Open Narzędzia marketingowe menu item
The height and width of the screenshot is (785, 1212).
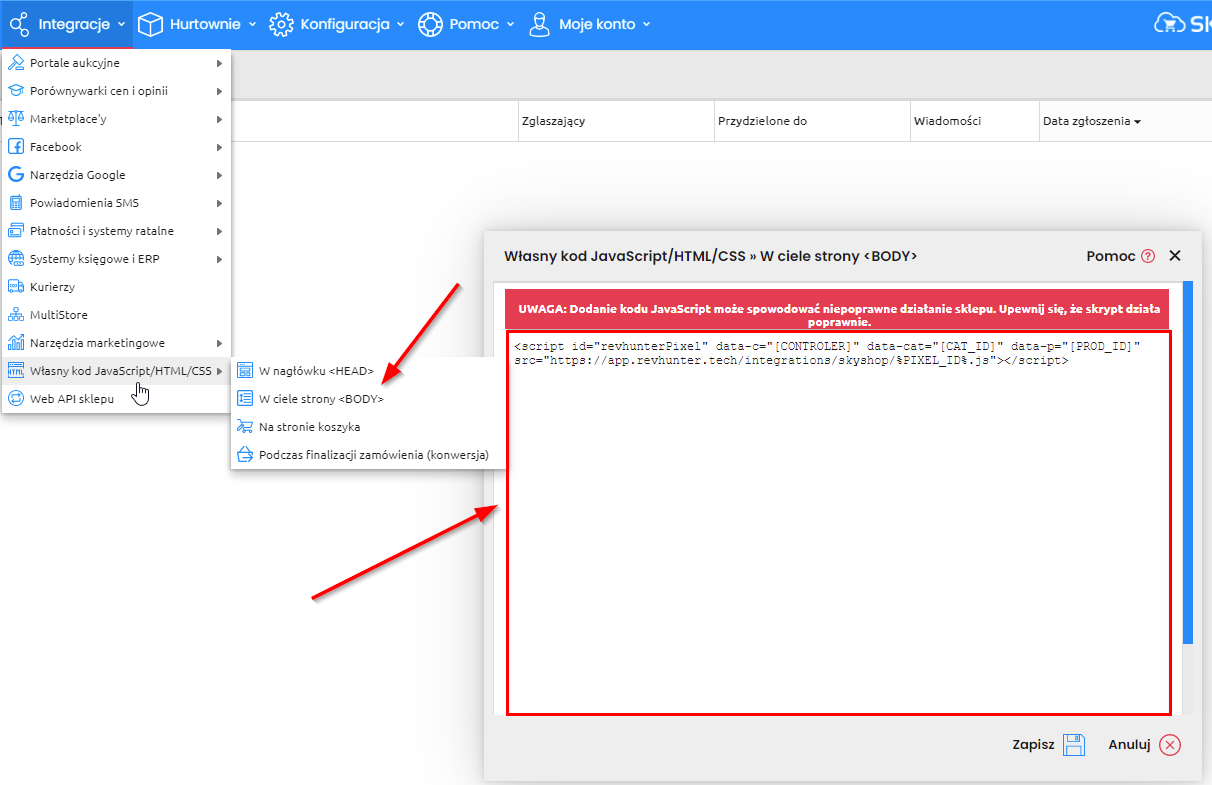click(116, 343)
